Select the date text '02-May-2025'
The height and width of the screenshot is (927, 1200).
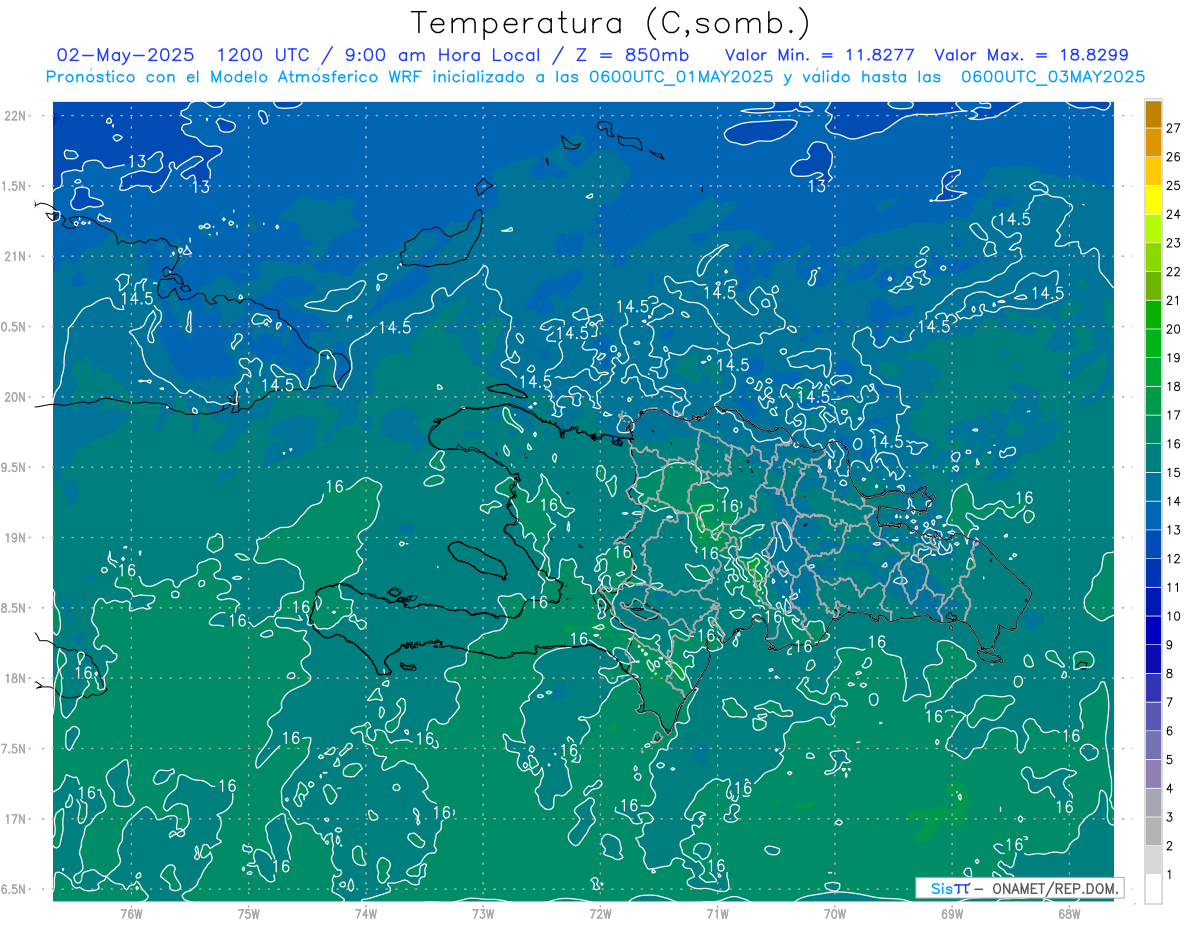pos(125,55)
